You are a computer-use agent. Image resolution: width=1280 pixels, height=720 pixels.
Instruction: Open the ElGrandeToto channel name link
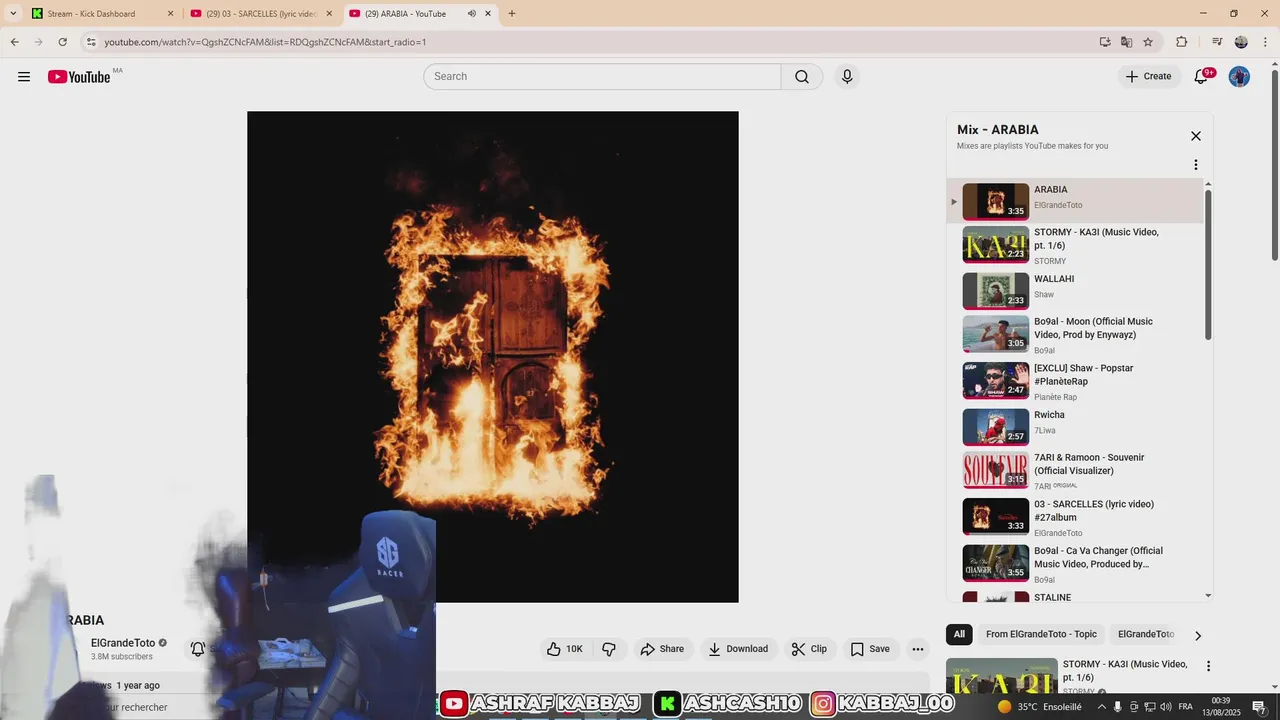click(x=123, y=643)
